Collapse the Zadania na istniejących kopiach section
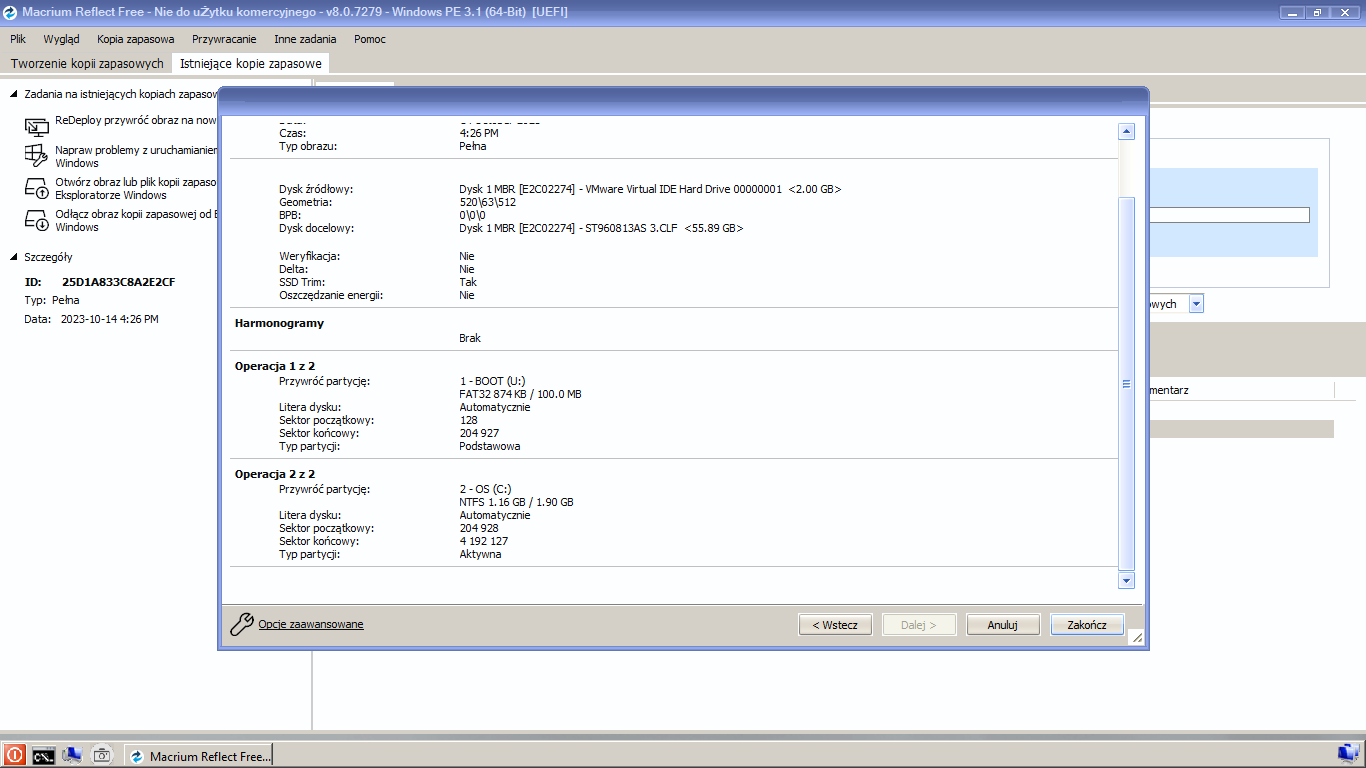1366x768 pixels. [x=14, y=94]
